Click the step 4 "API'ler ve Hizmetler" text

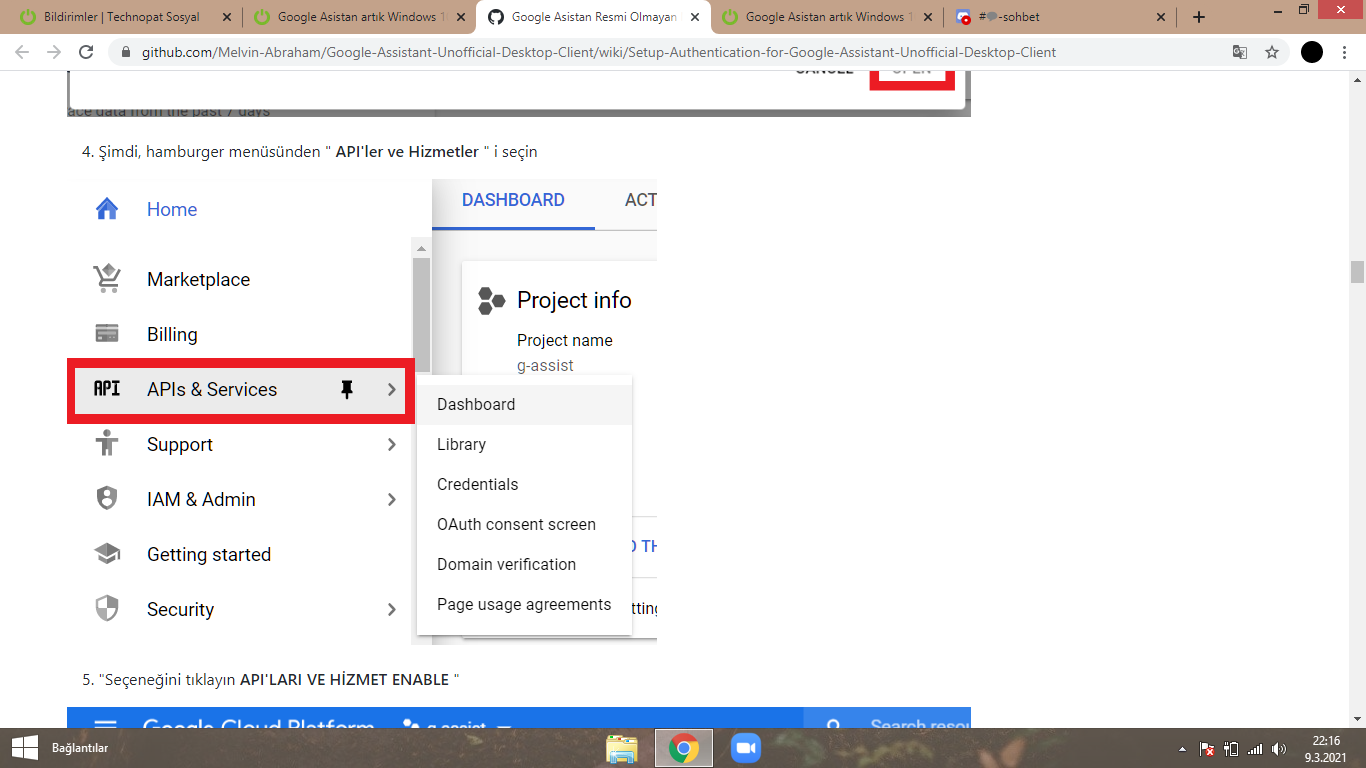pyautogui.click(x=407, y=152)
